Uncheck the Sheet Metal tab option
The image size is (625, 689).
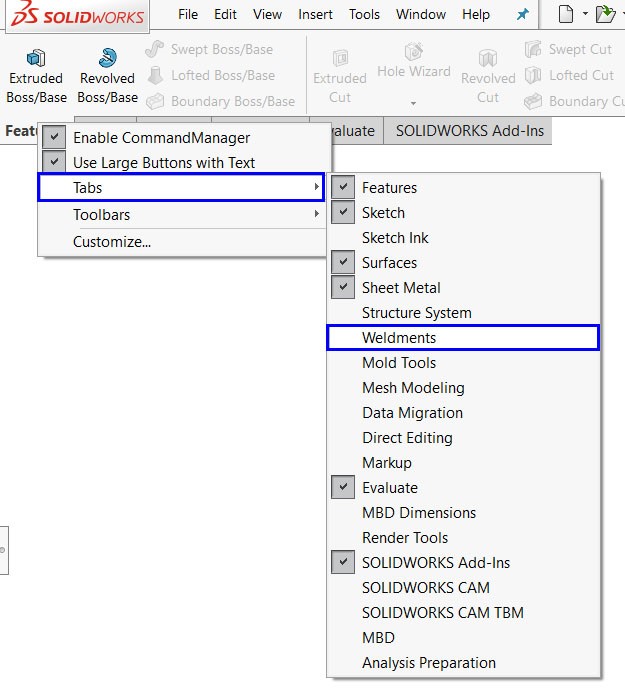[x=343, y=287]
